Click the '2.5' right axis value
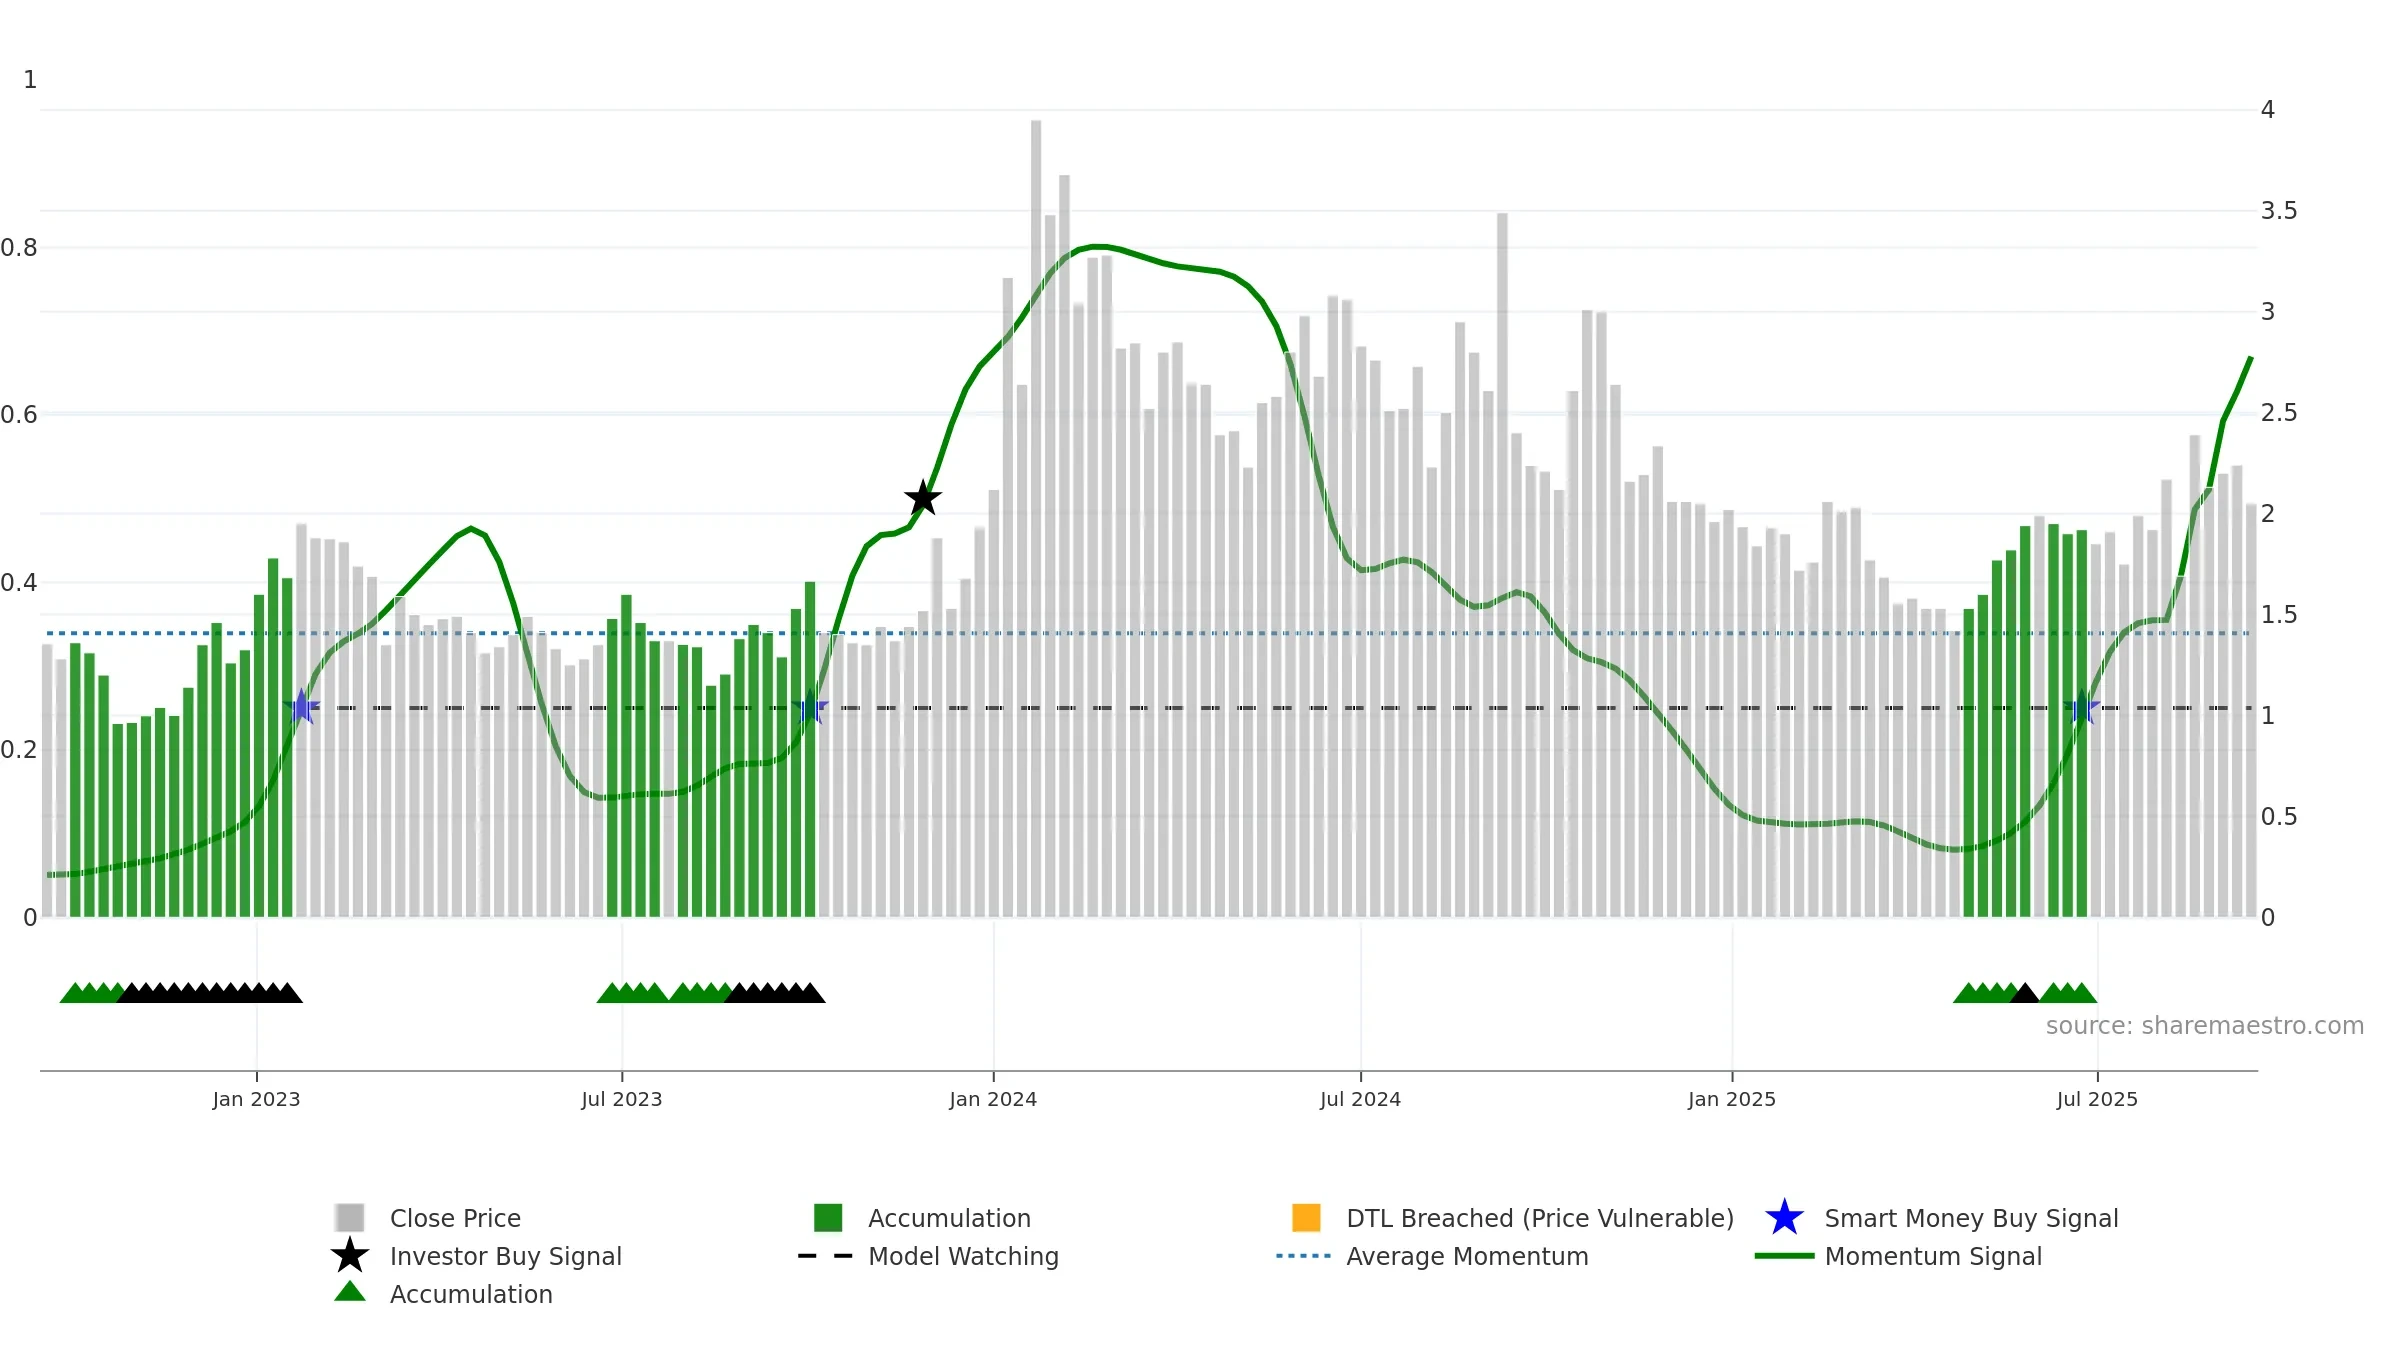 pos(2279,413)
